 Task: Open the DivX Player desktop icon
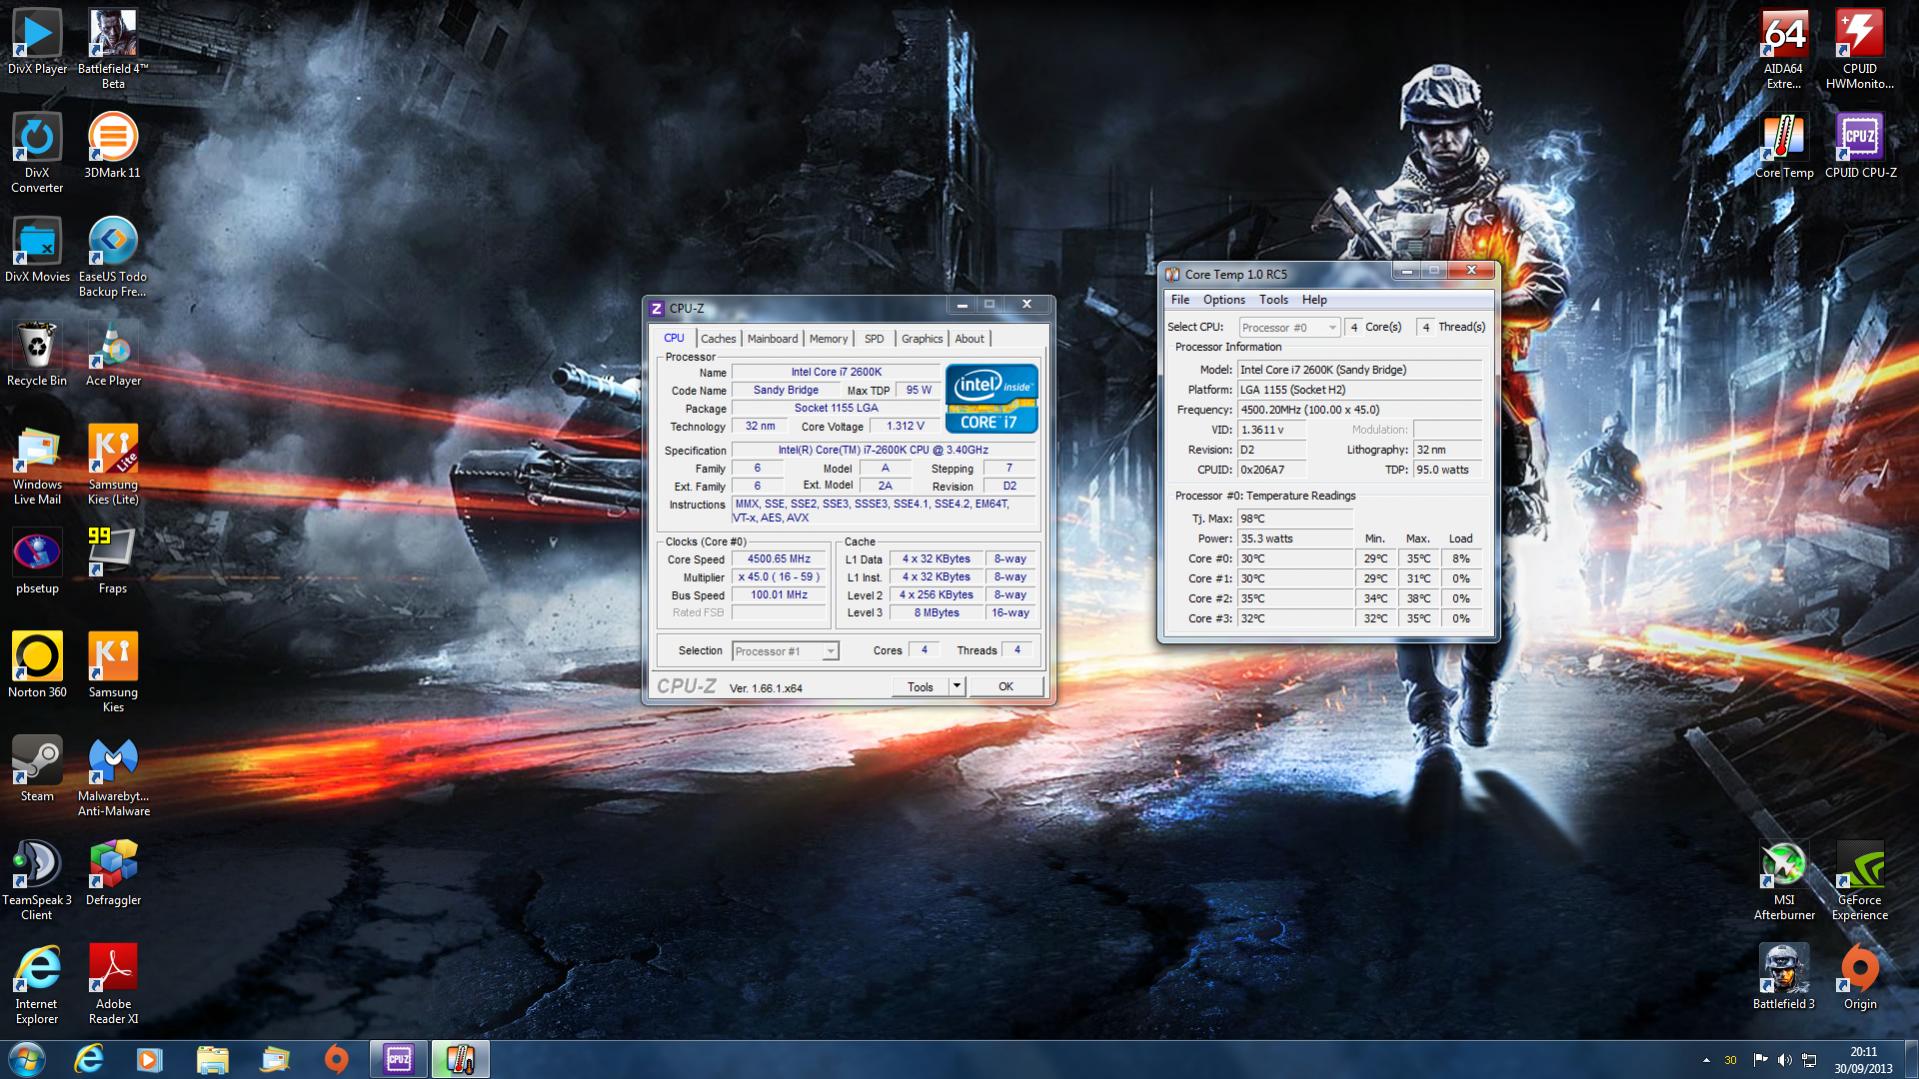pos(37,42)
